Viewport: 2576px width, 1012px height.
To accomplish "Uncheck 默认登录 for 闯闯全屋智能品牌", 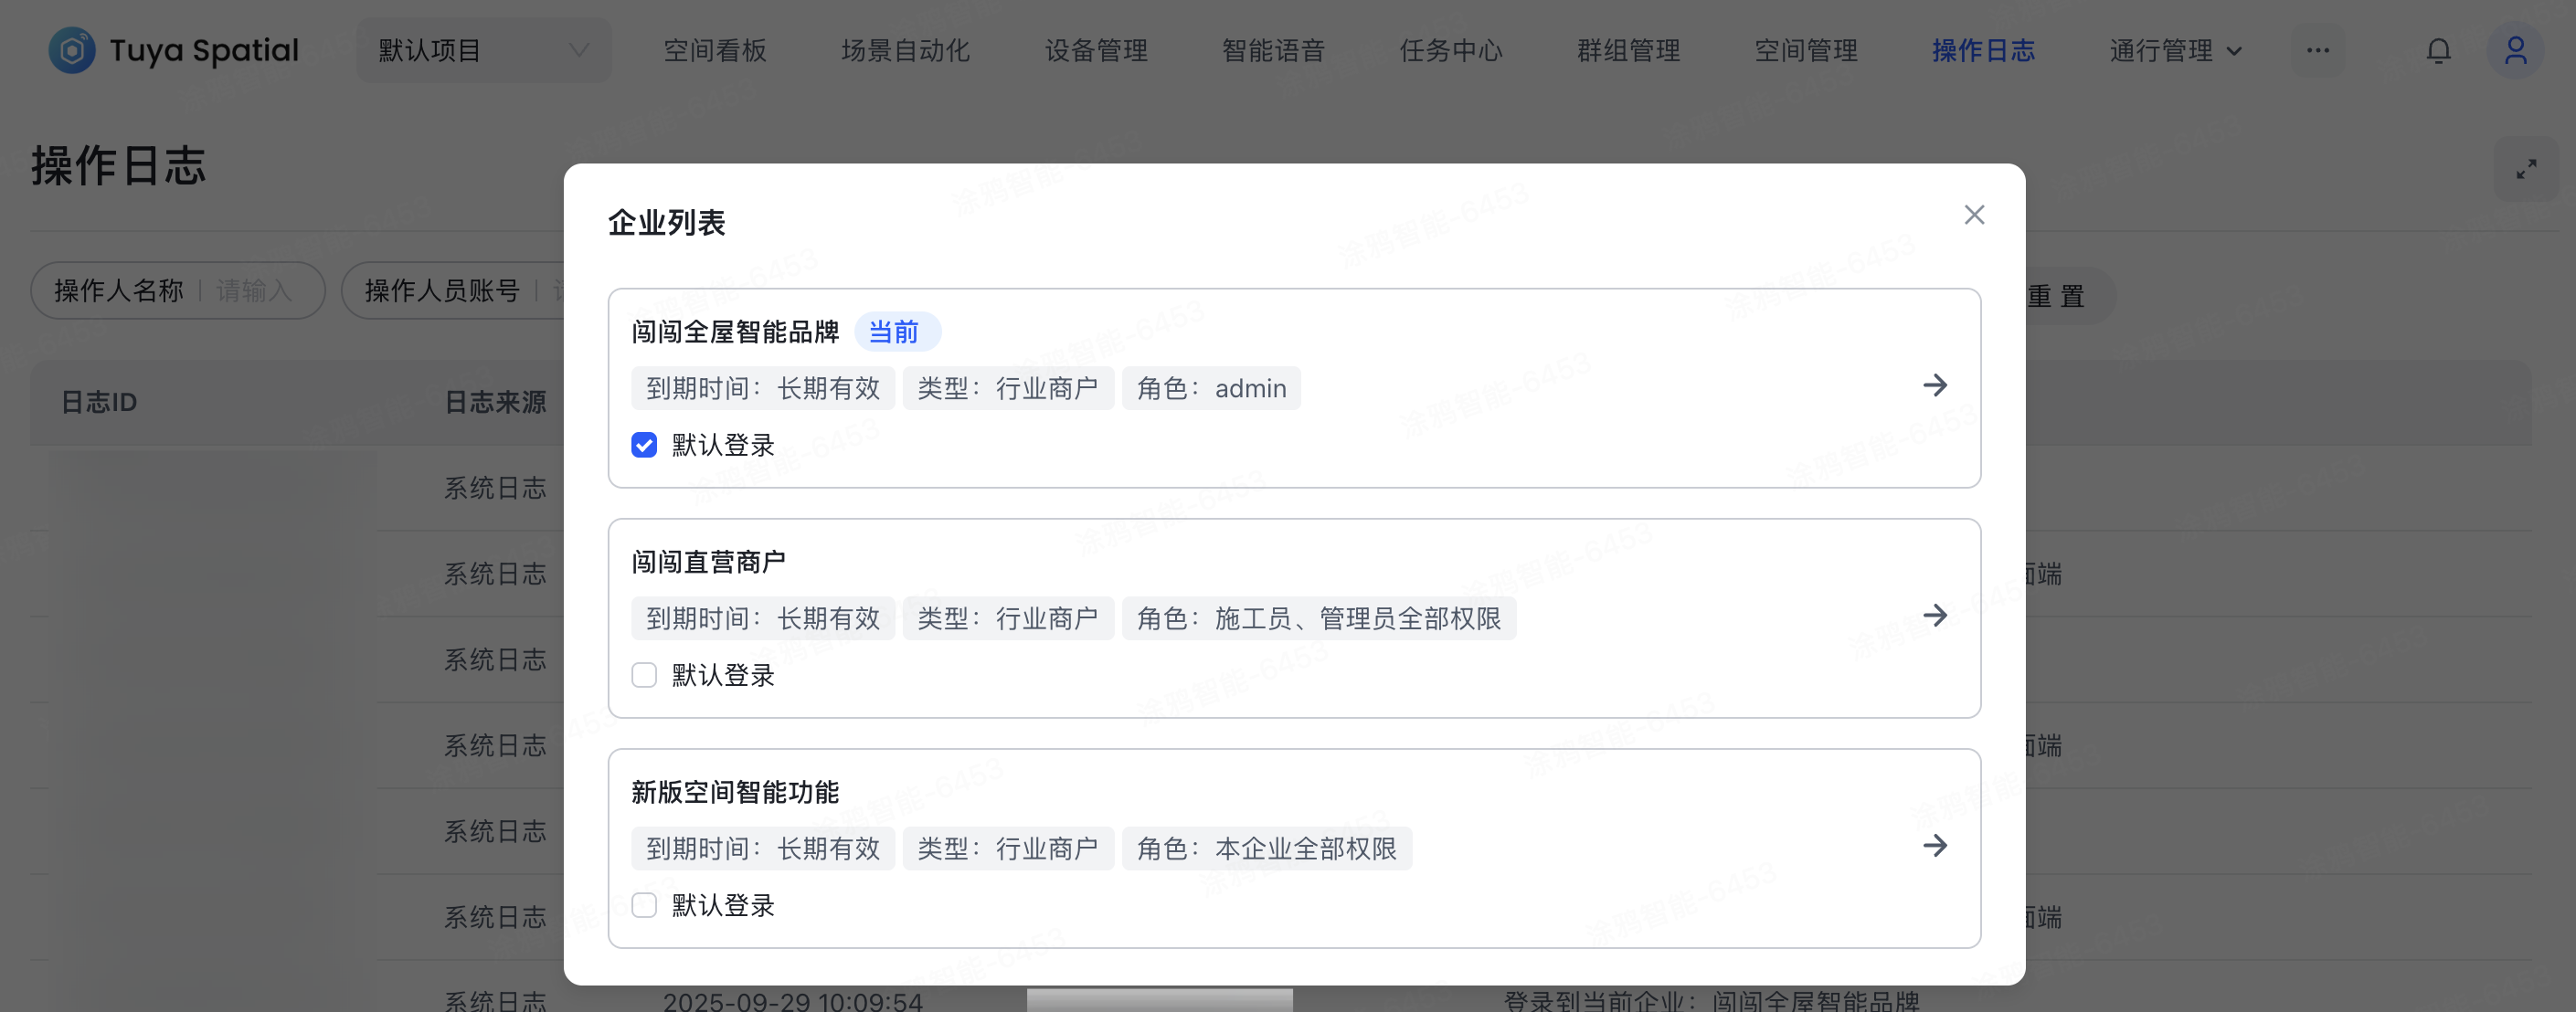I will tap(644, 445).
